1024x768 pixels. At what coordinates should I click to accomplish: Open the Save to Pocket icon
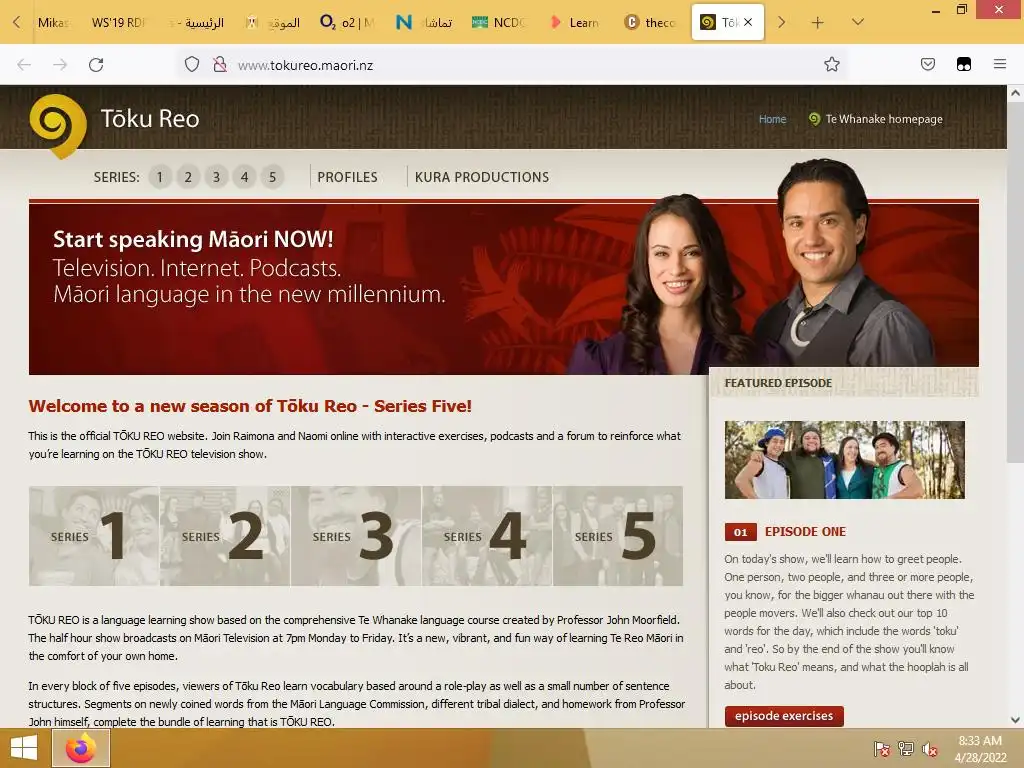click(x=927, y=64)
